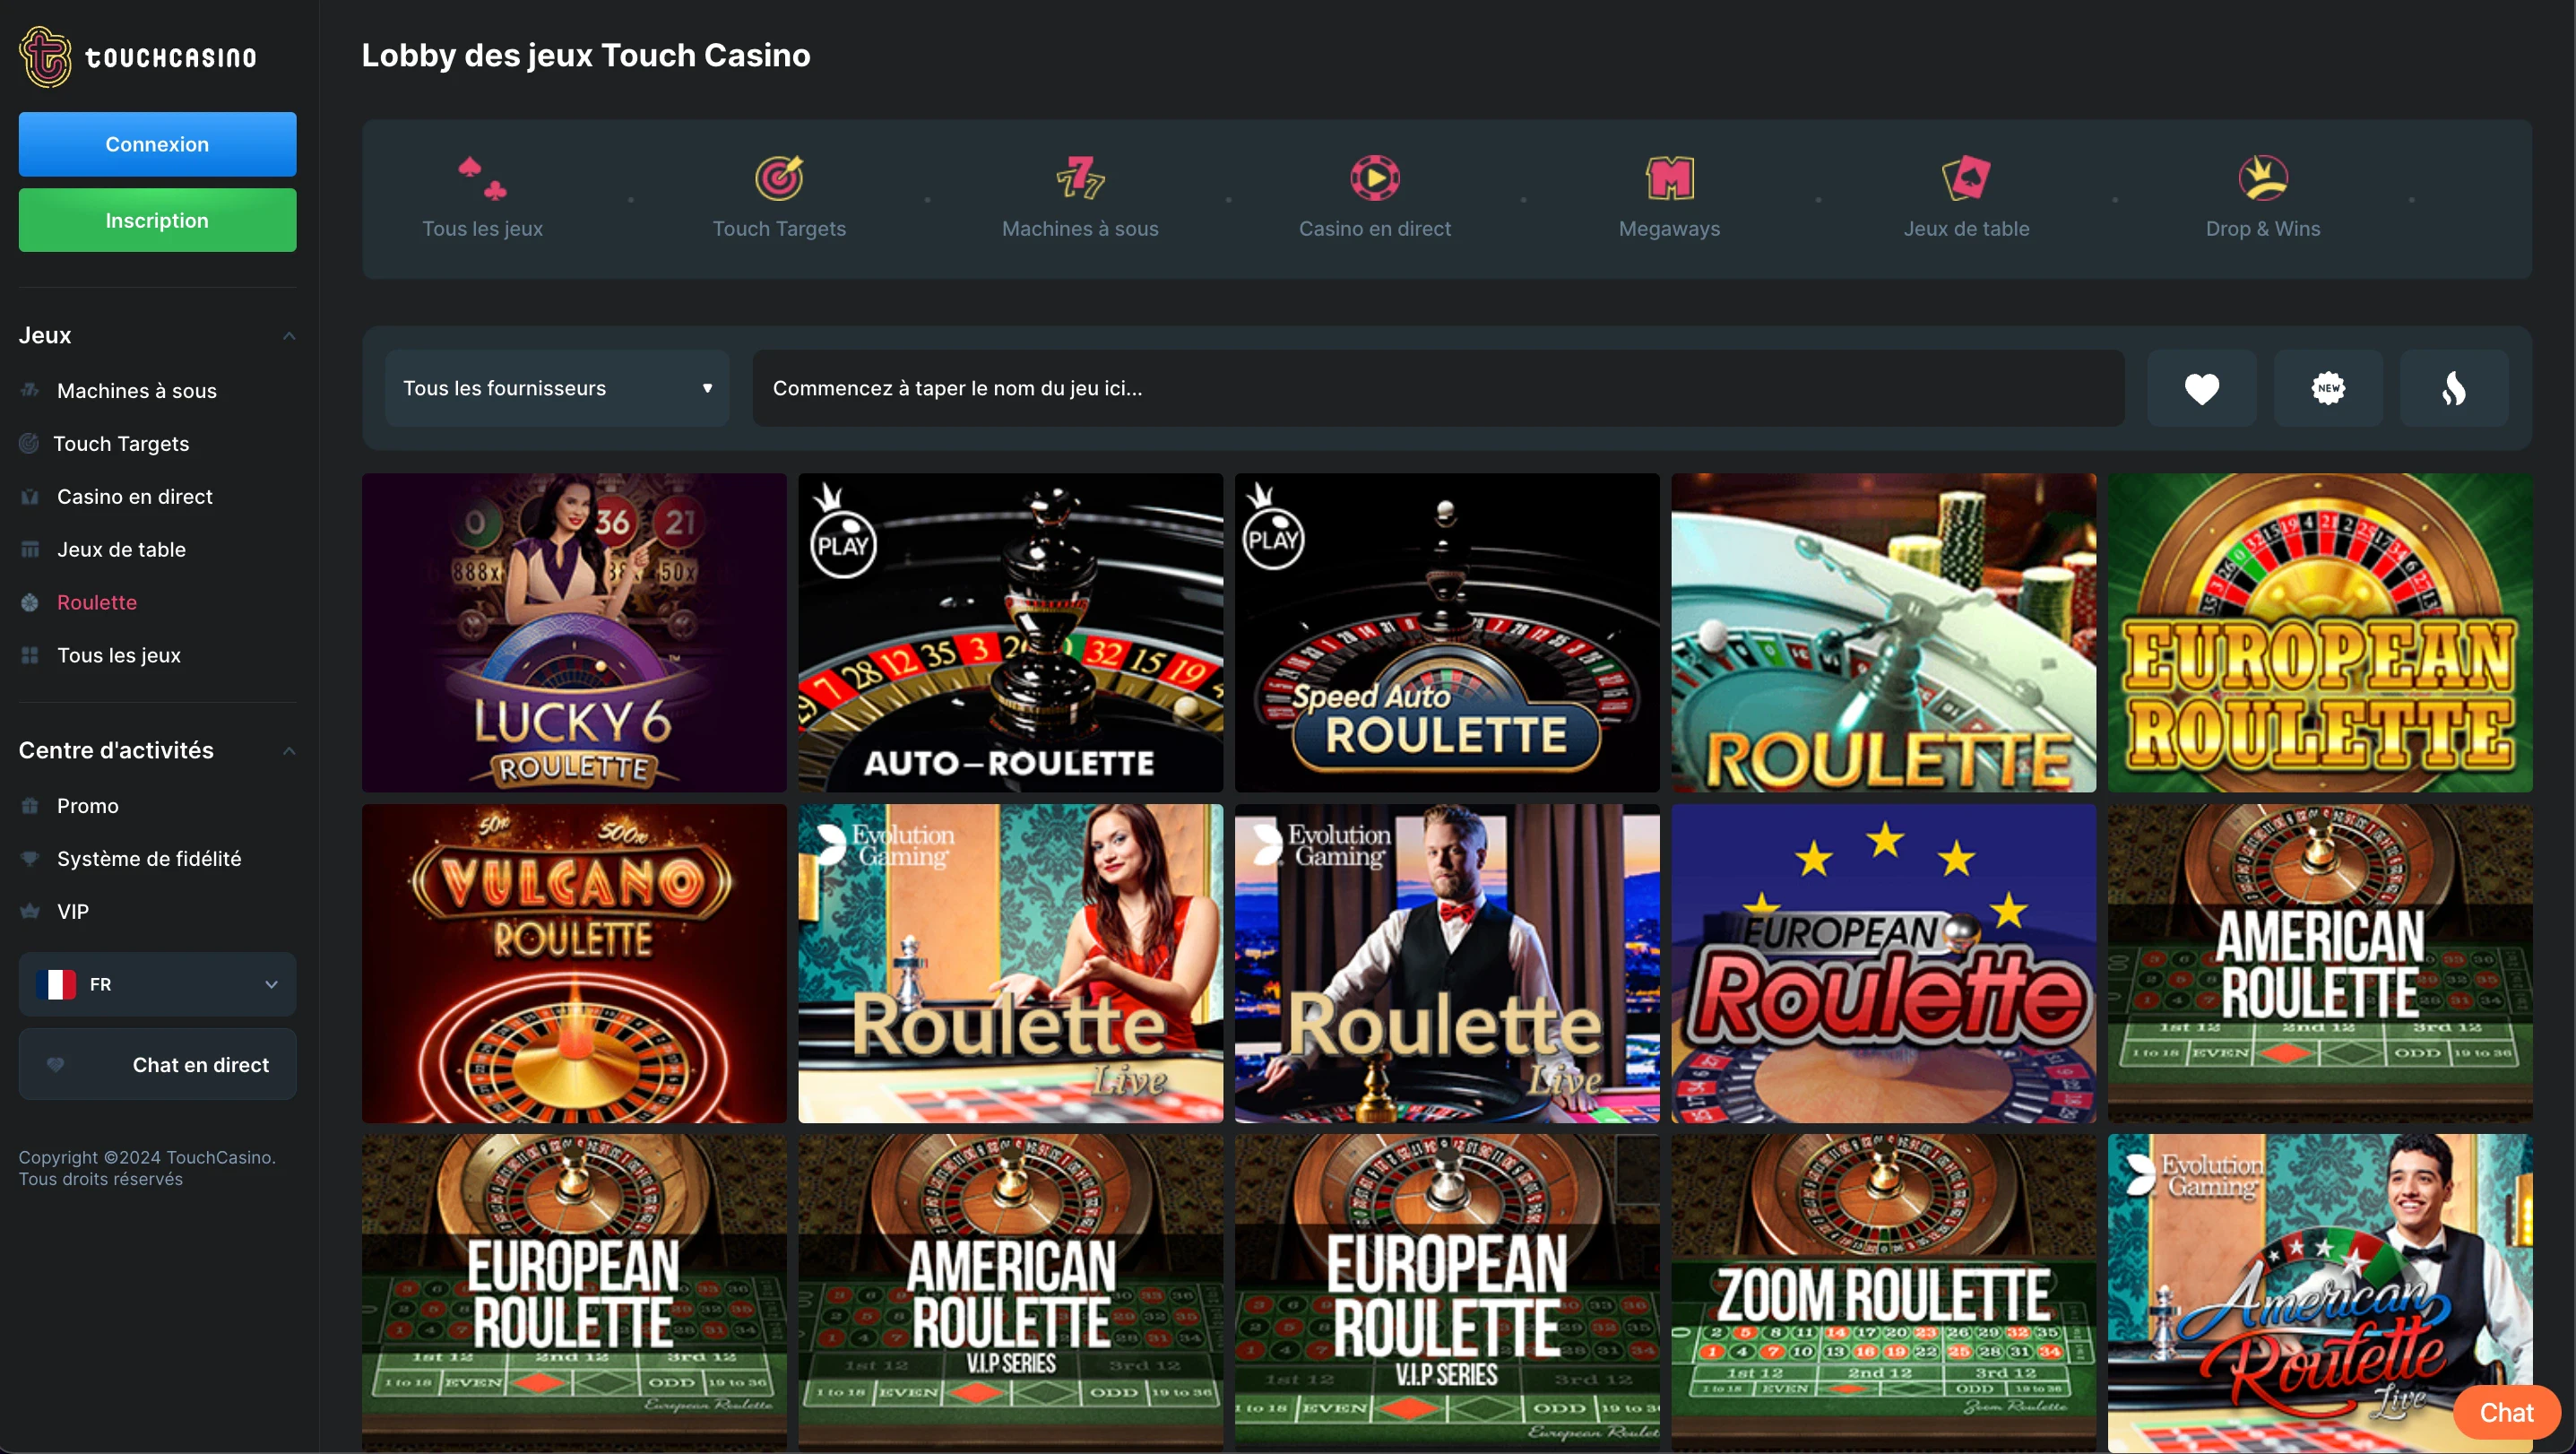Viewport: 2576px width, 1454px height.
Task: Click the VIP crown icon
Action: (x=30, y=911)
